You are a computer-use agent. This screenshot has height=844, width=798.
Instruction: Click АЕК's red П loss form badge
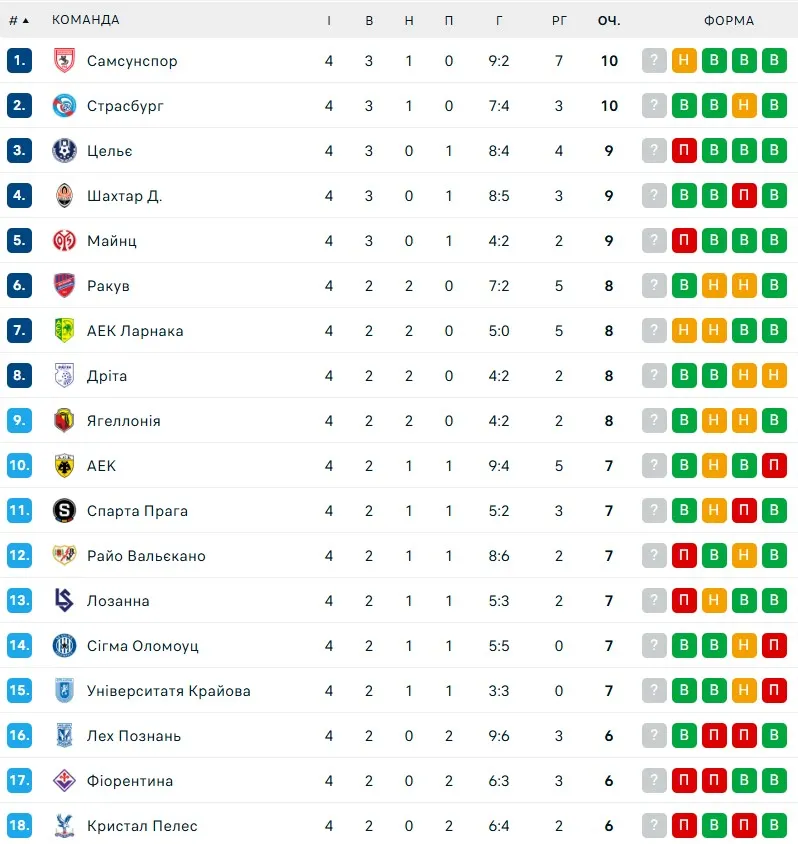(x=773, y=466)
